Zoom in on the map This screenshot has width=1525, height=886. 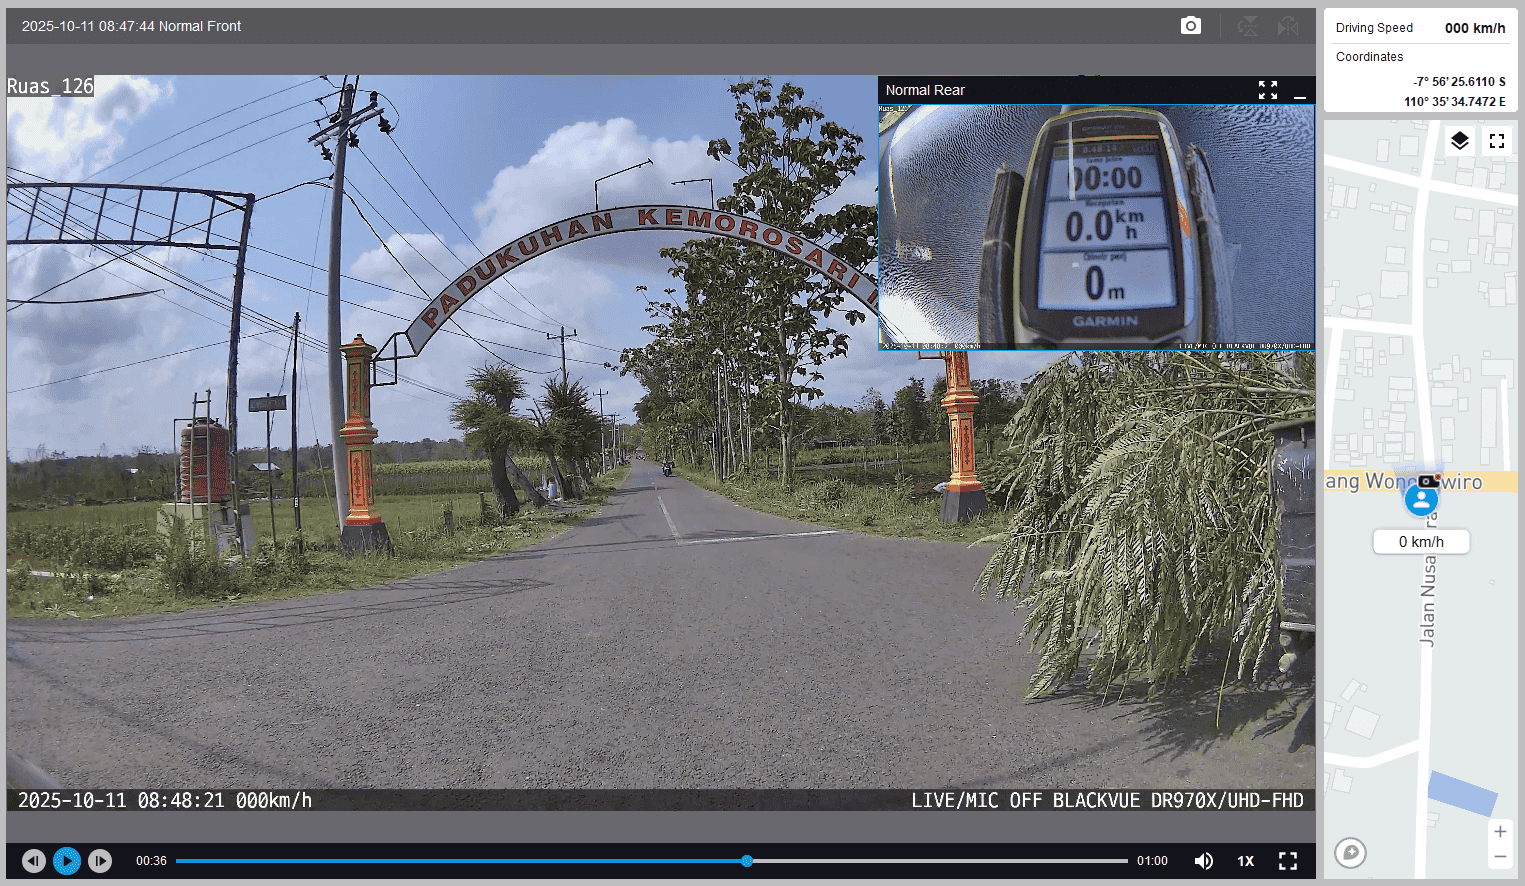(x=1500, y=832)
